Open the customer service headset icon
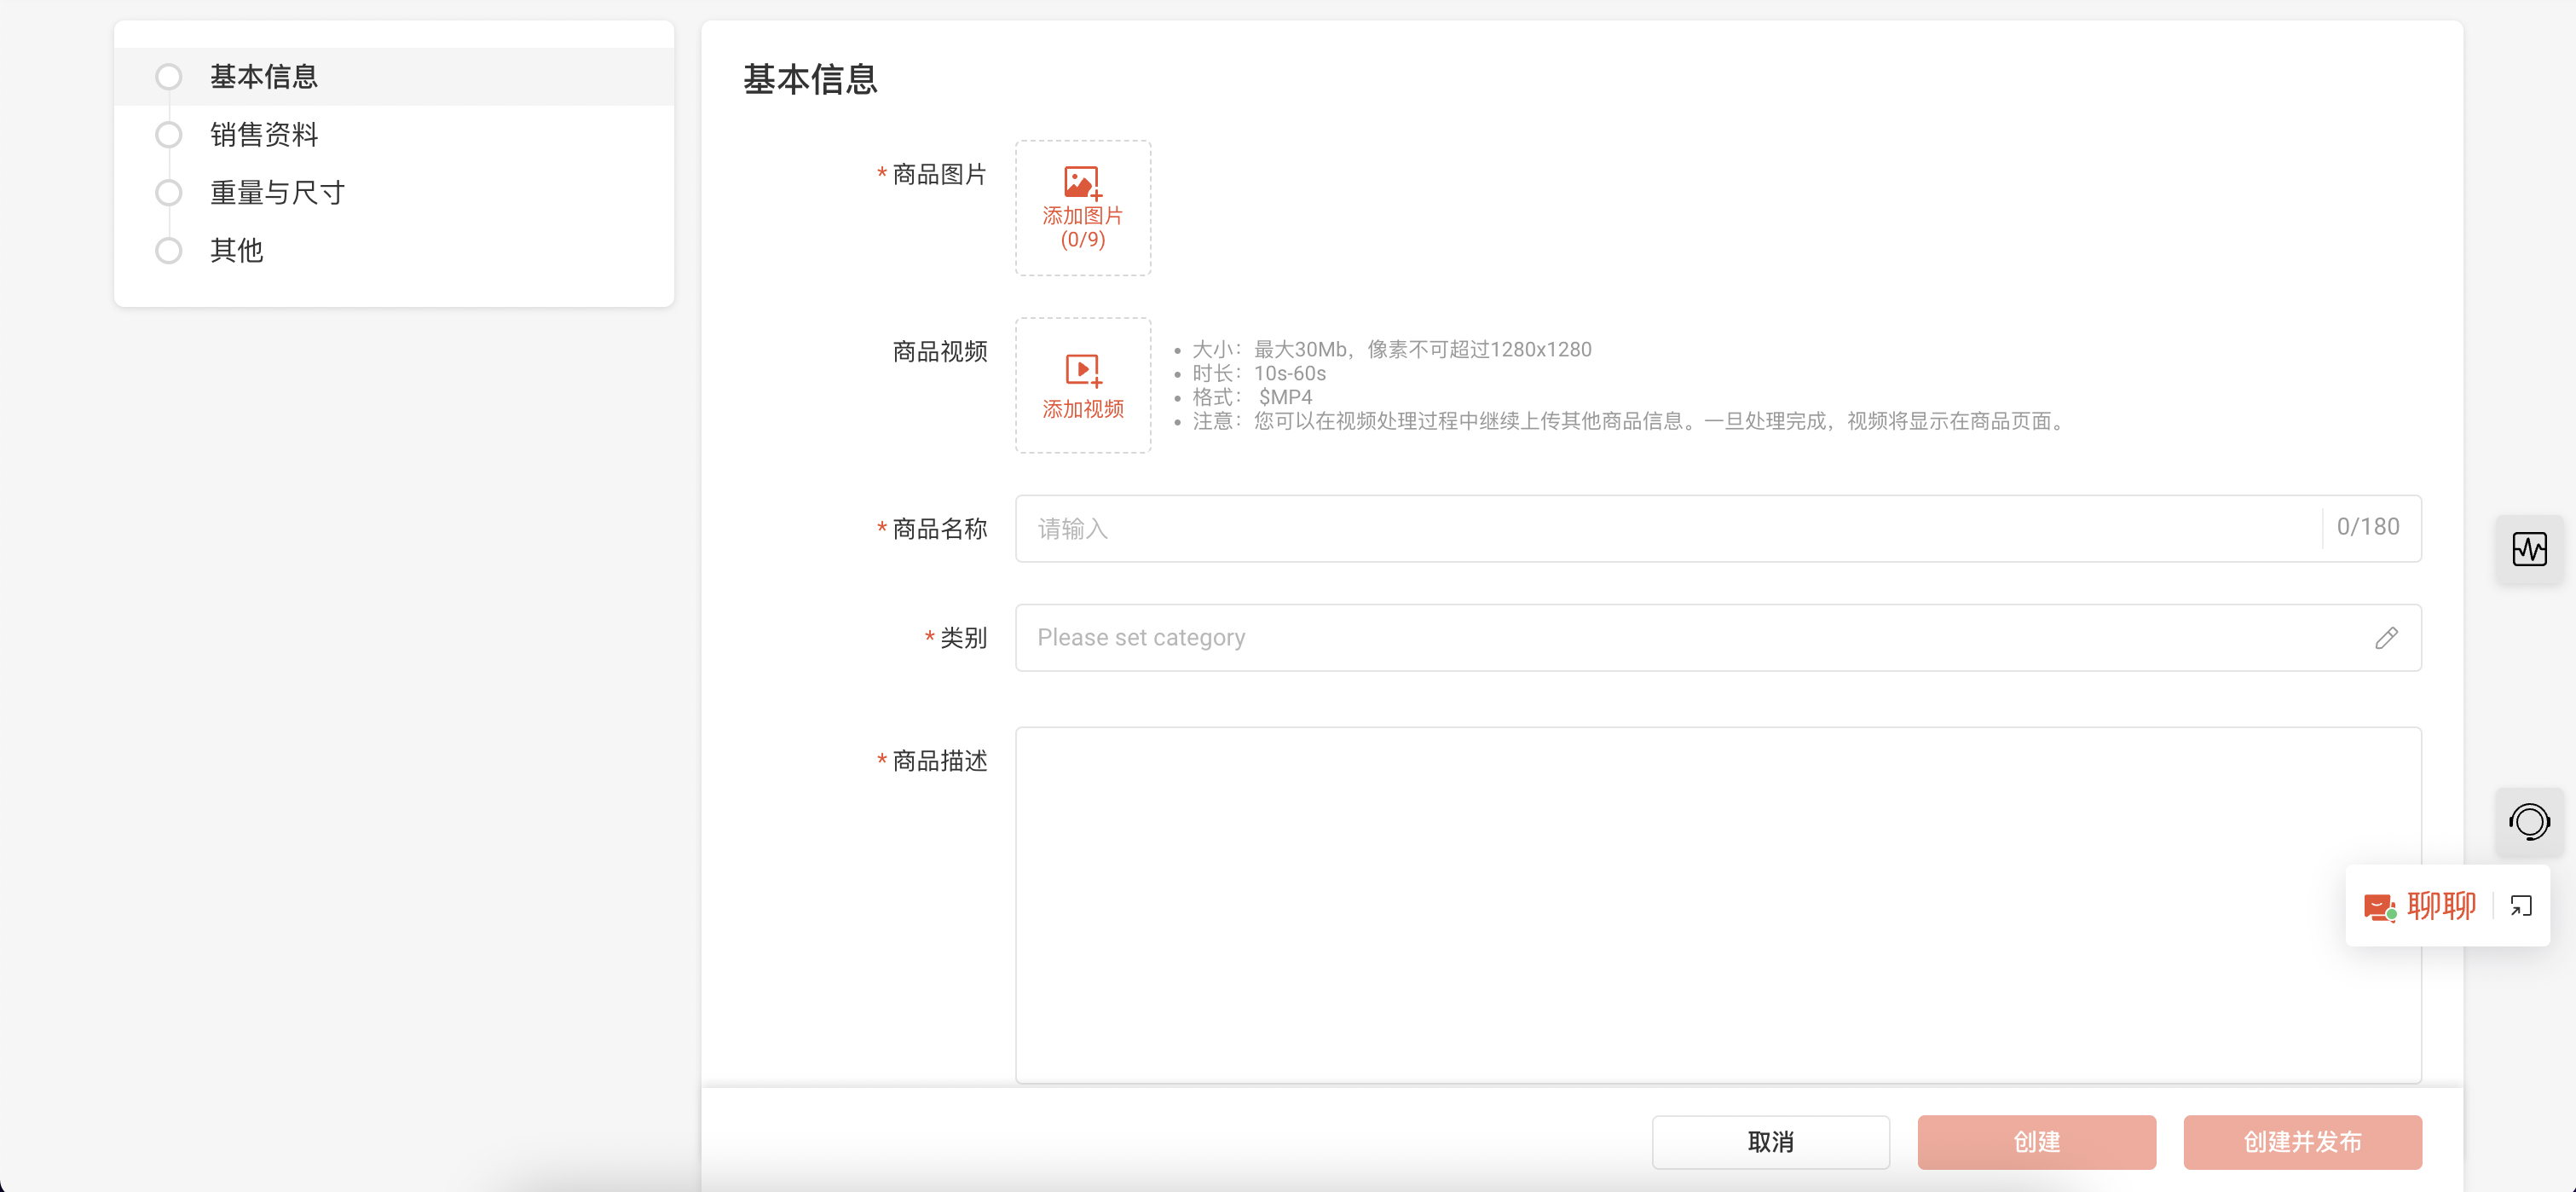This screenshot has height=1192, width=2576. click(2529, 822)
